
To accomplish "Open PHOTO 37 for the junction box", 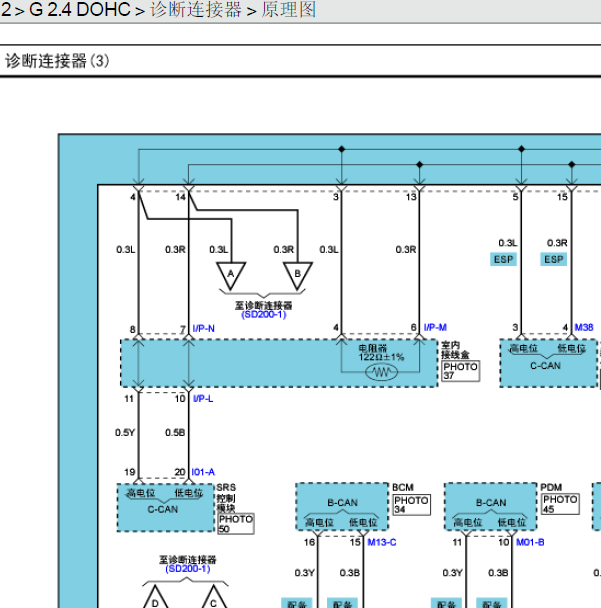I will [x=460, y=371].
